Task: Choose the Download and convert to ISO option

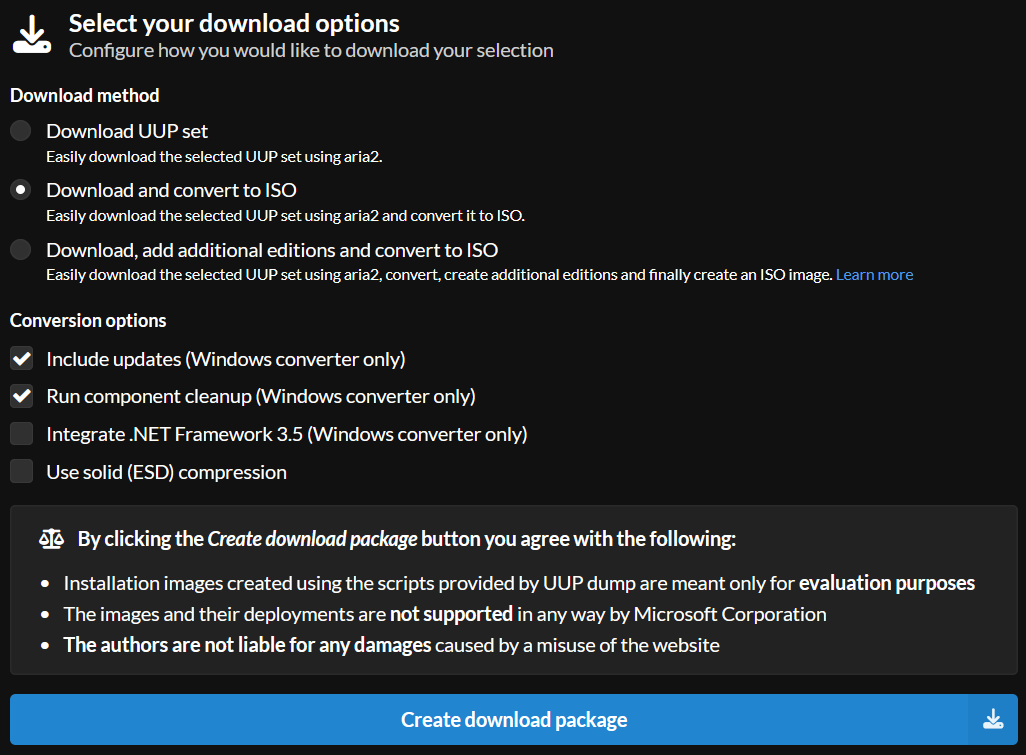Action: tap(21, 190)
